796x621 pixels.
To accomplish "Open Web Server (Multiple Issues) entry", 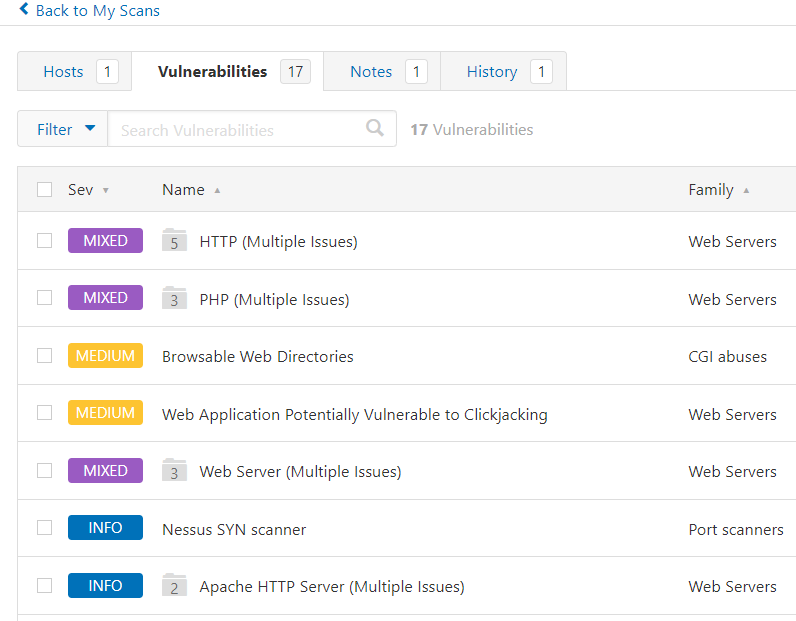I will click(300, 472).
